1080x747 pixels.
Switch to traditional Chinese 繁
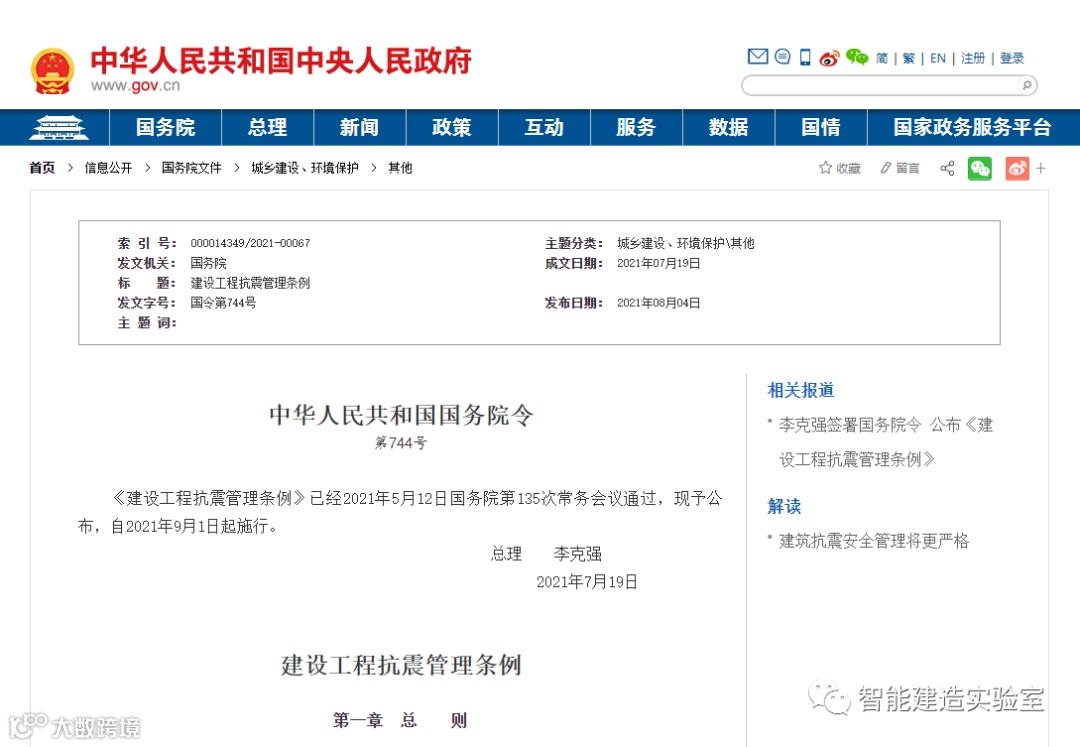(x=908, y=59)
